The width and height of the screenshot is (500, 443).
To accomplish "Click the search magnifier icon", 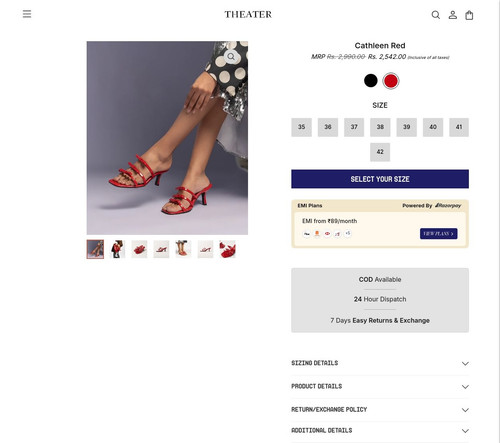I will click(436, 15).
